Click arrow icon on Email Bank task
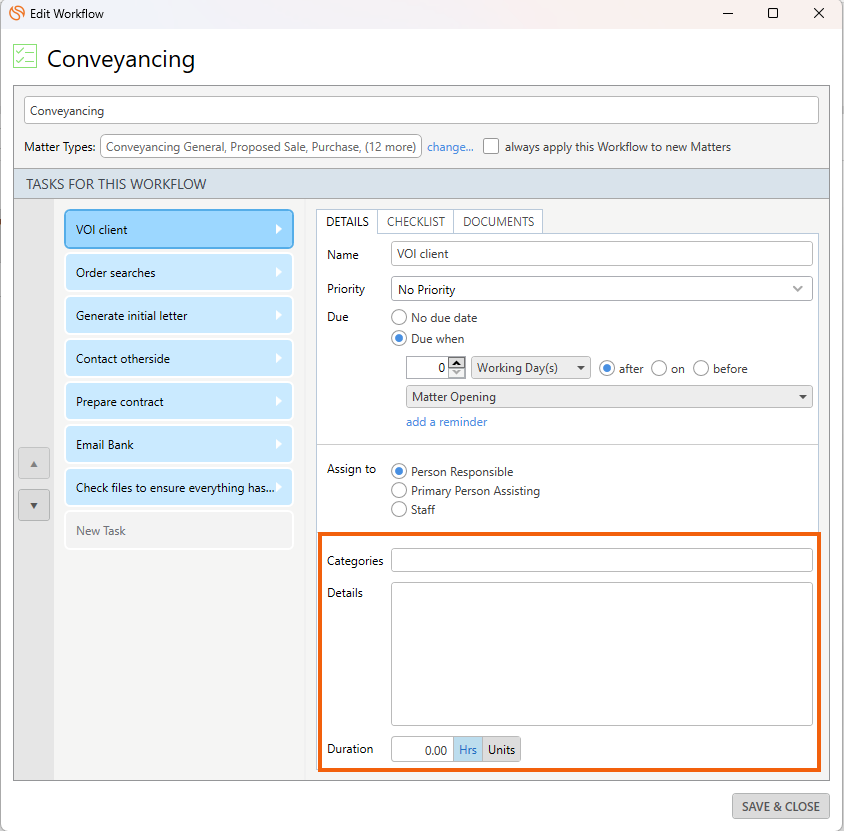 point(279,445)
